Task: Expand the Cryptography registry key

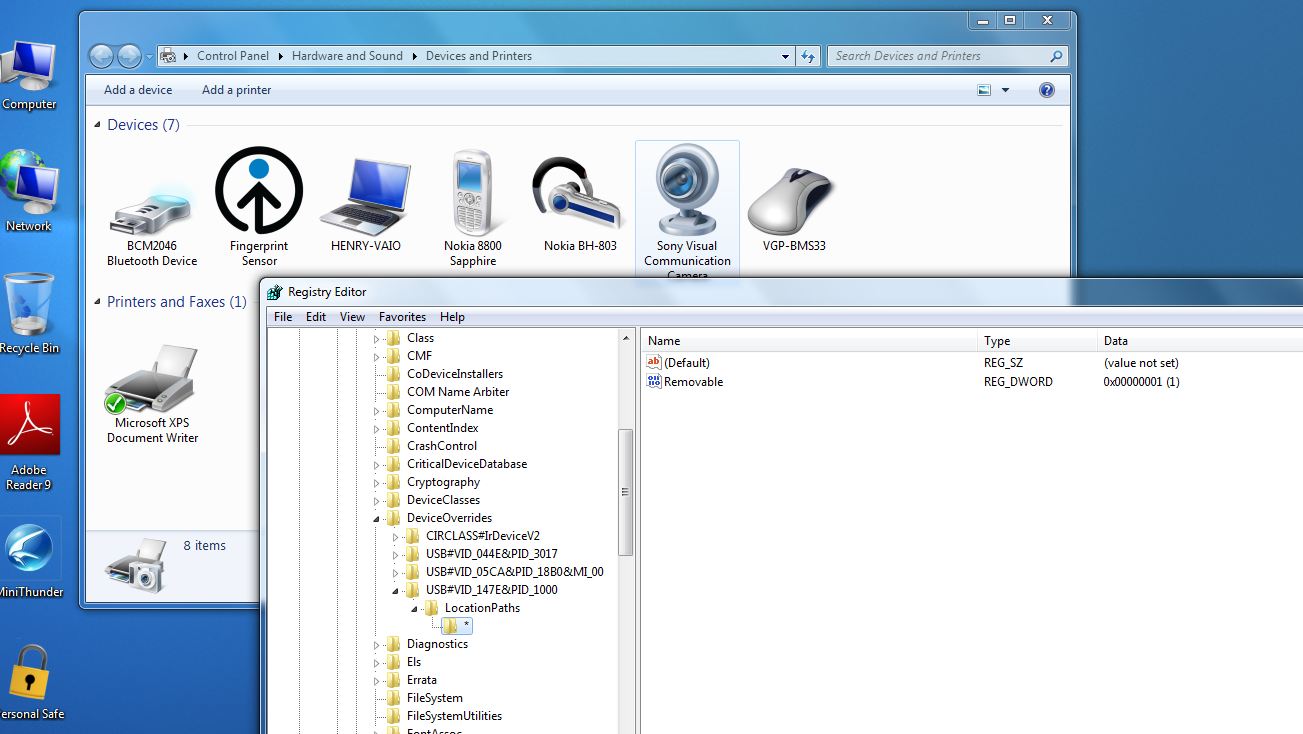Action: pos(377,482)
